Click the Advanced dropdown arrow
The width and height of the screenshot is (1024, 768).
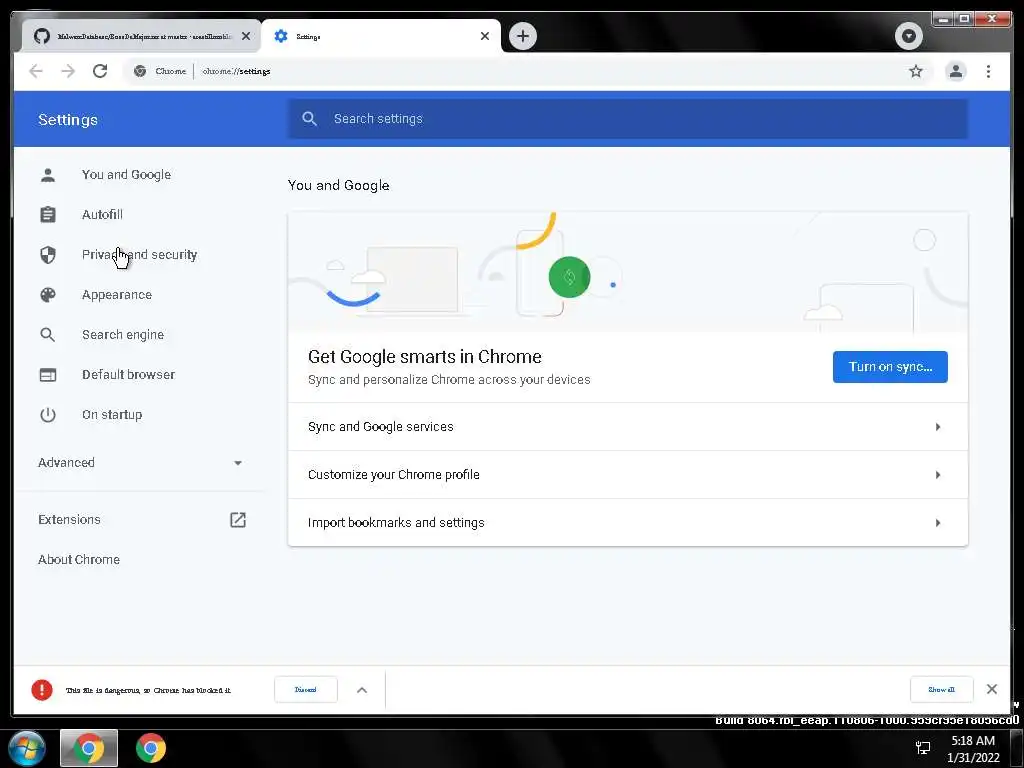(x=238, y=463)
